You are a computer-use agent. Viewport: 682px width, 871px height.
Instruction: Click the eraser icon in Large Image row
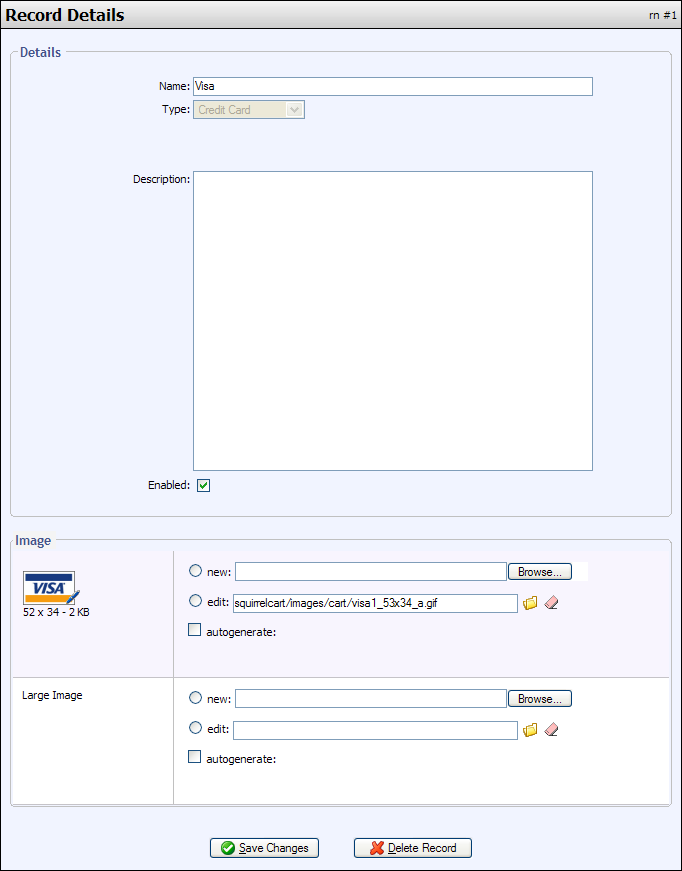coord(551,730)
